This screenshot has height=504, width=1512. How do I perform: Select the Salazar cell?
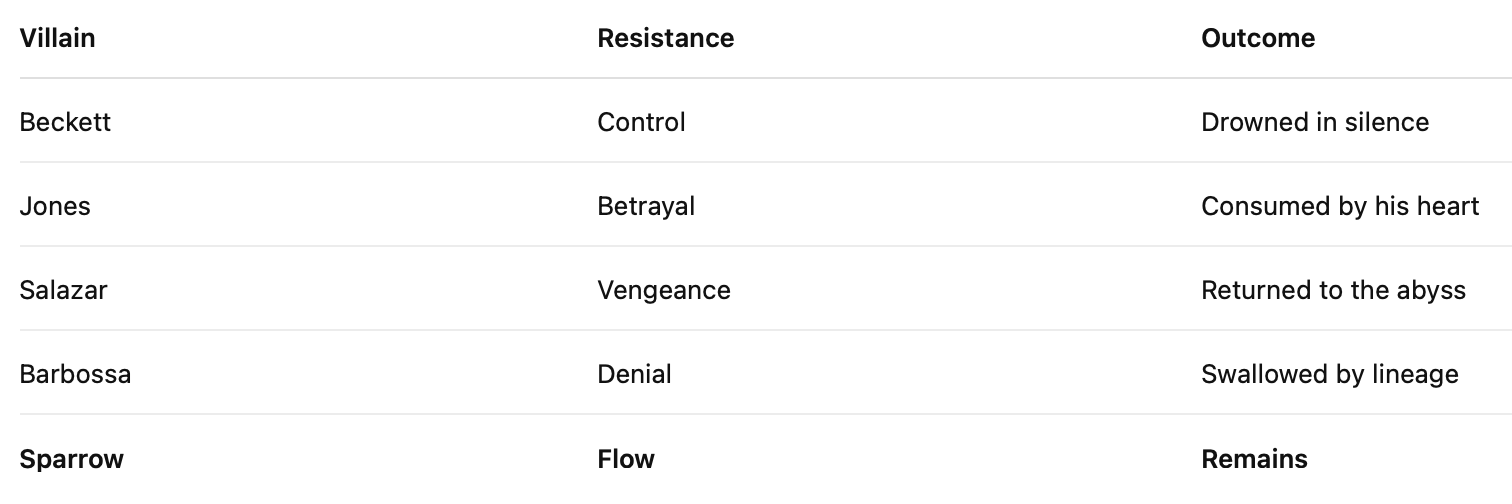[x=63, y=290]
